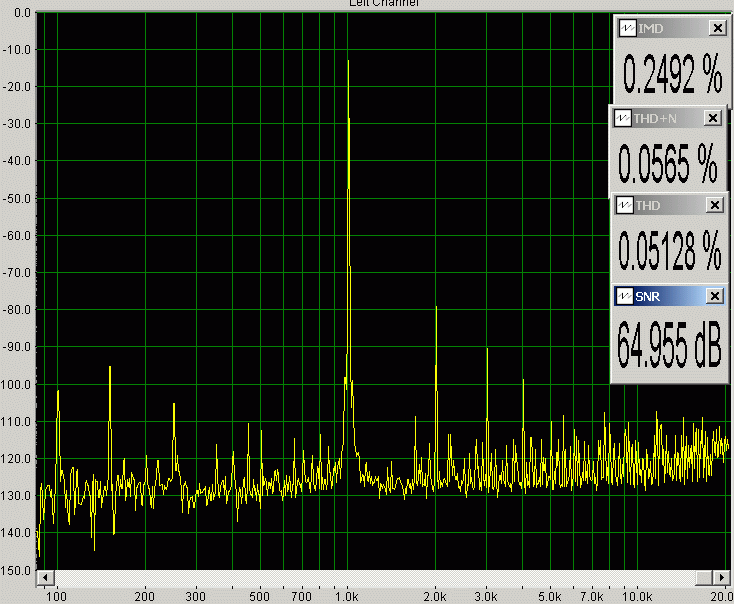Click the -60.0 amplitude axis label
The width and height of the screenshot is (734, 604).
click(17, 236)
